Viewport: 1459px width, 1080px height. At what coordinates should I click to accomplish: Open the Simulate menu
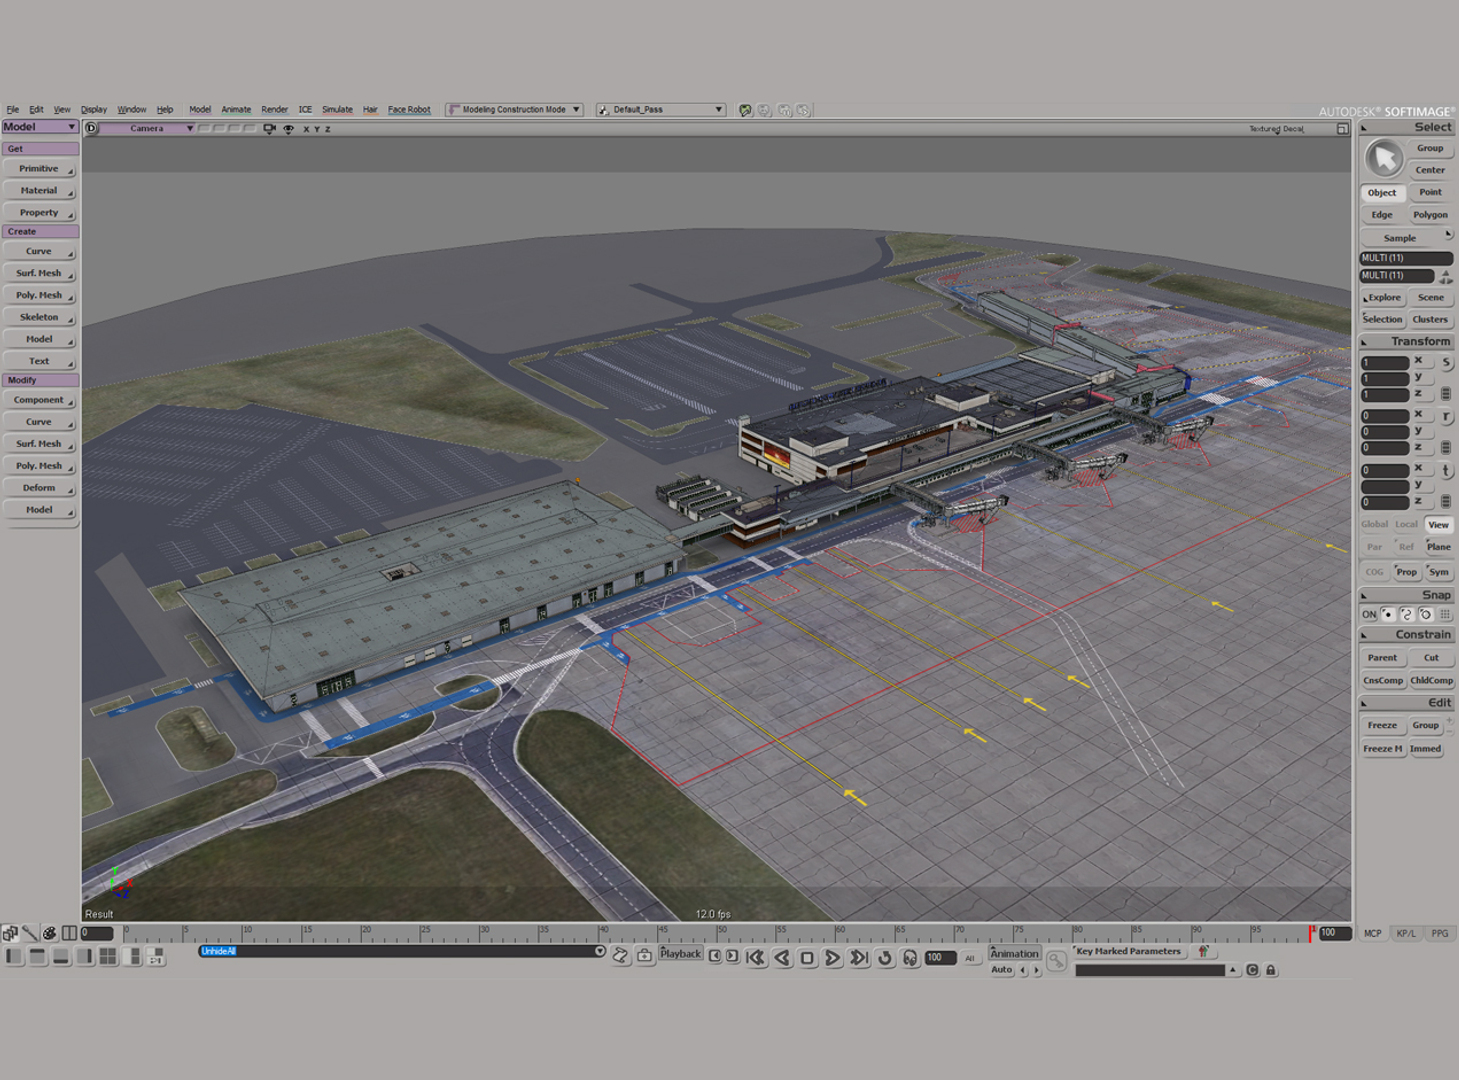(337, 110)
